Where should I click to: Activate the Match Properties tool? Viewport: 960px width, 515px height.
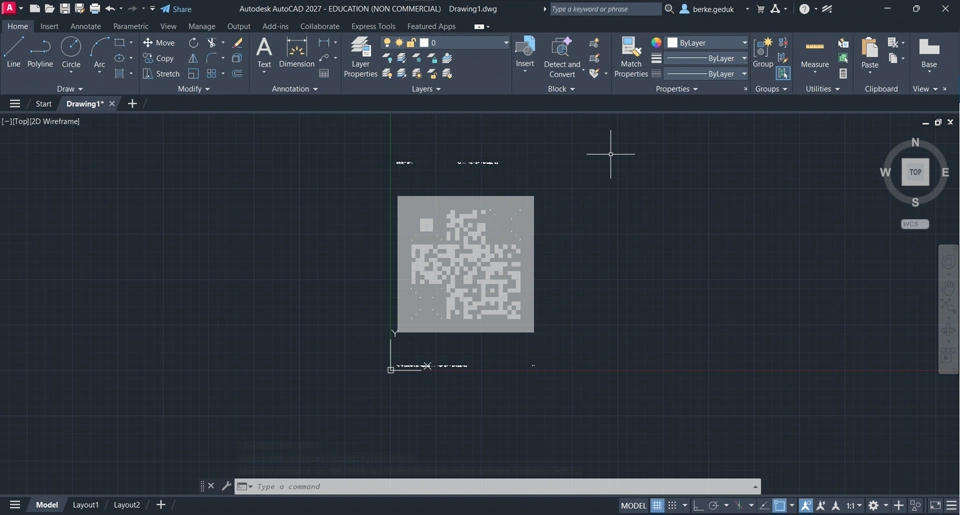point(631,58)
